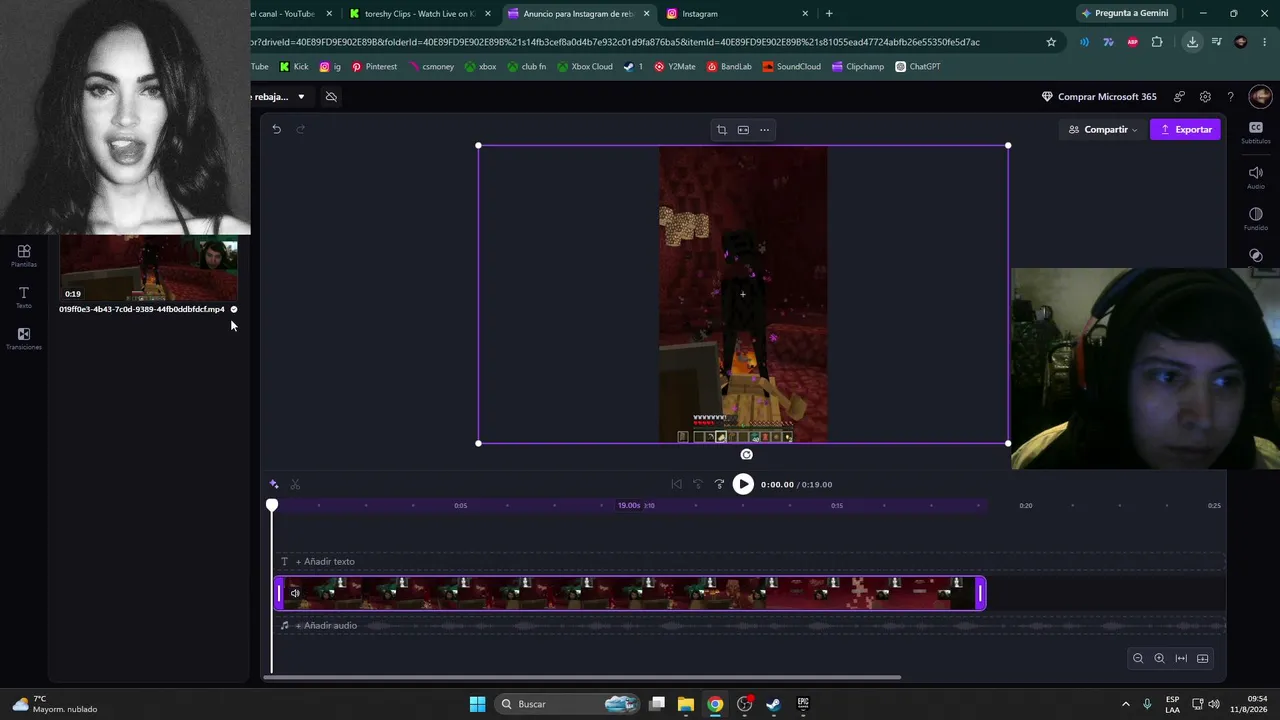Open the Transiciones sidebar panel
The width and height of the screenshot is (1280, 720).
click(24, 338)
